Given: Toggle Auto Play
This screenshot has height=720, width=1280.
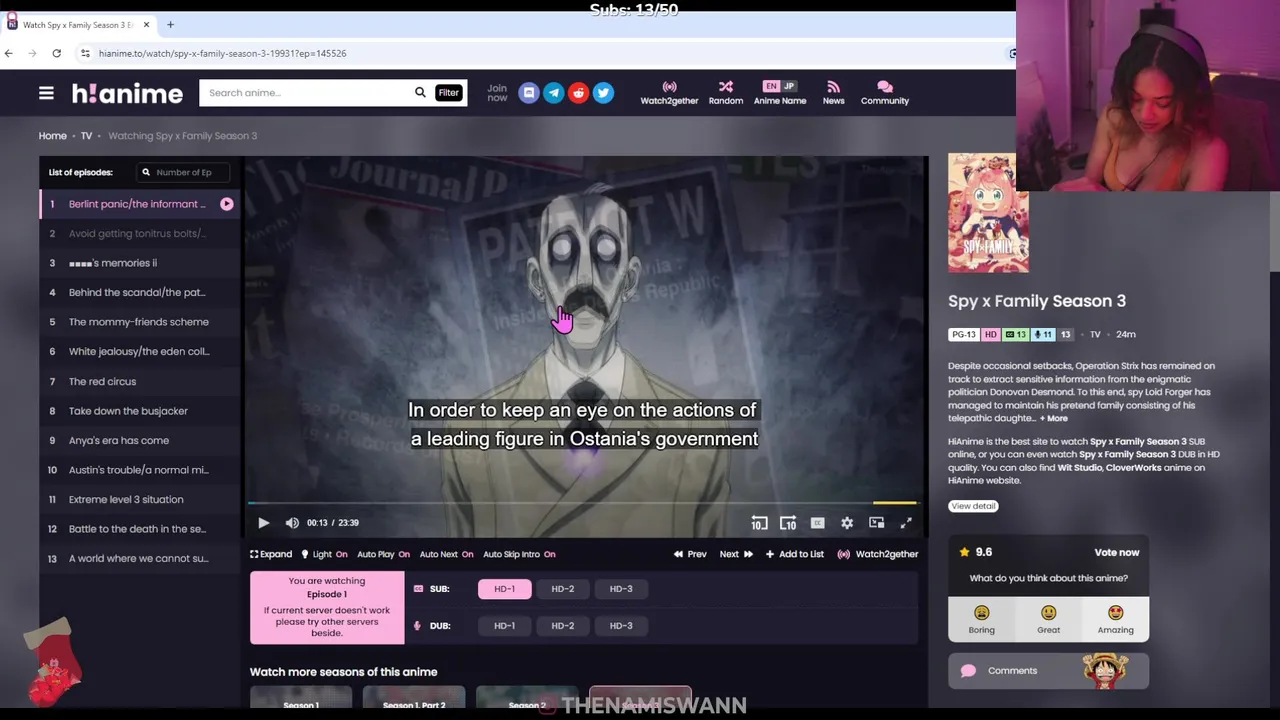Looking at the screenshot, I should [x=383, y=554].
